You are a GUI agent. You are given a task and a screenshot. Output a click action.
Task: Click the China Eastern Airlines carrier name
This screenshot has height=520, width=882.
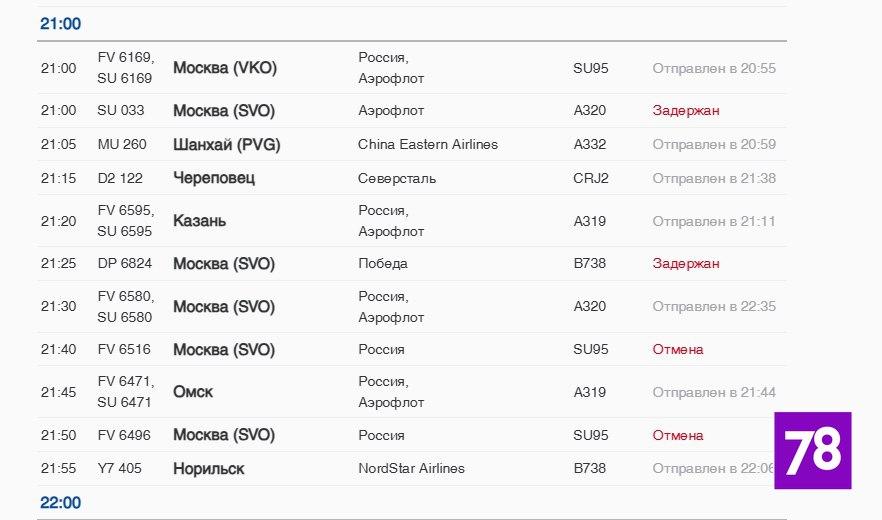point(428,144)
